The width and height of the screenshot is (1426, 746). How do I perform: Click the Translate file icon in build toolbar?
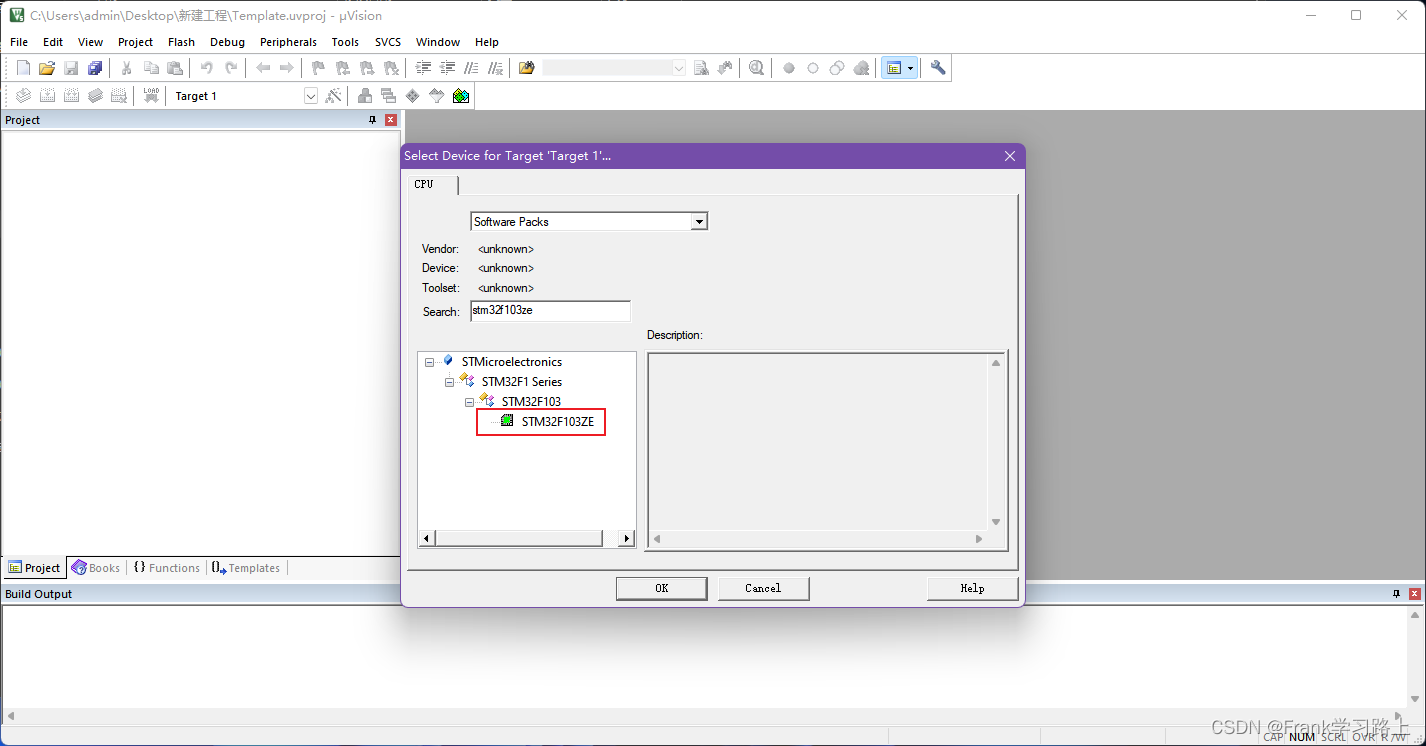23,96
